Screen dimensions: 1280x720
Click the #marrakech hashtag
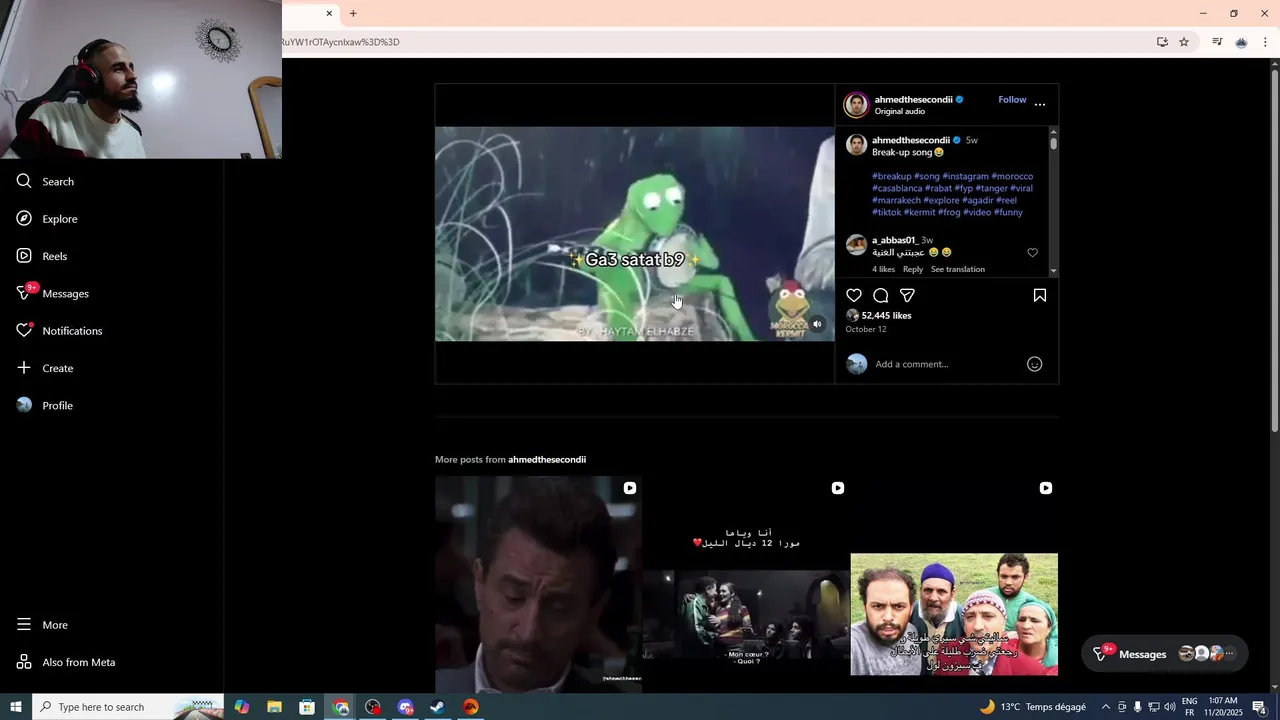pos(895,200)
